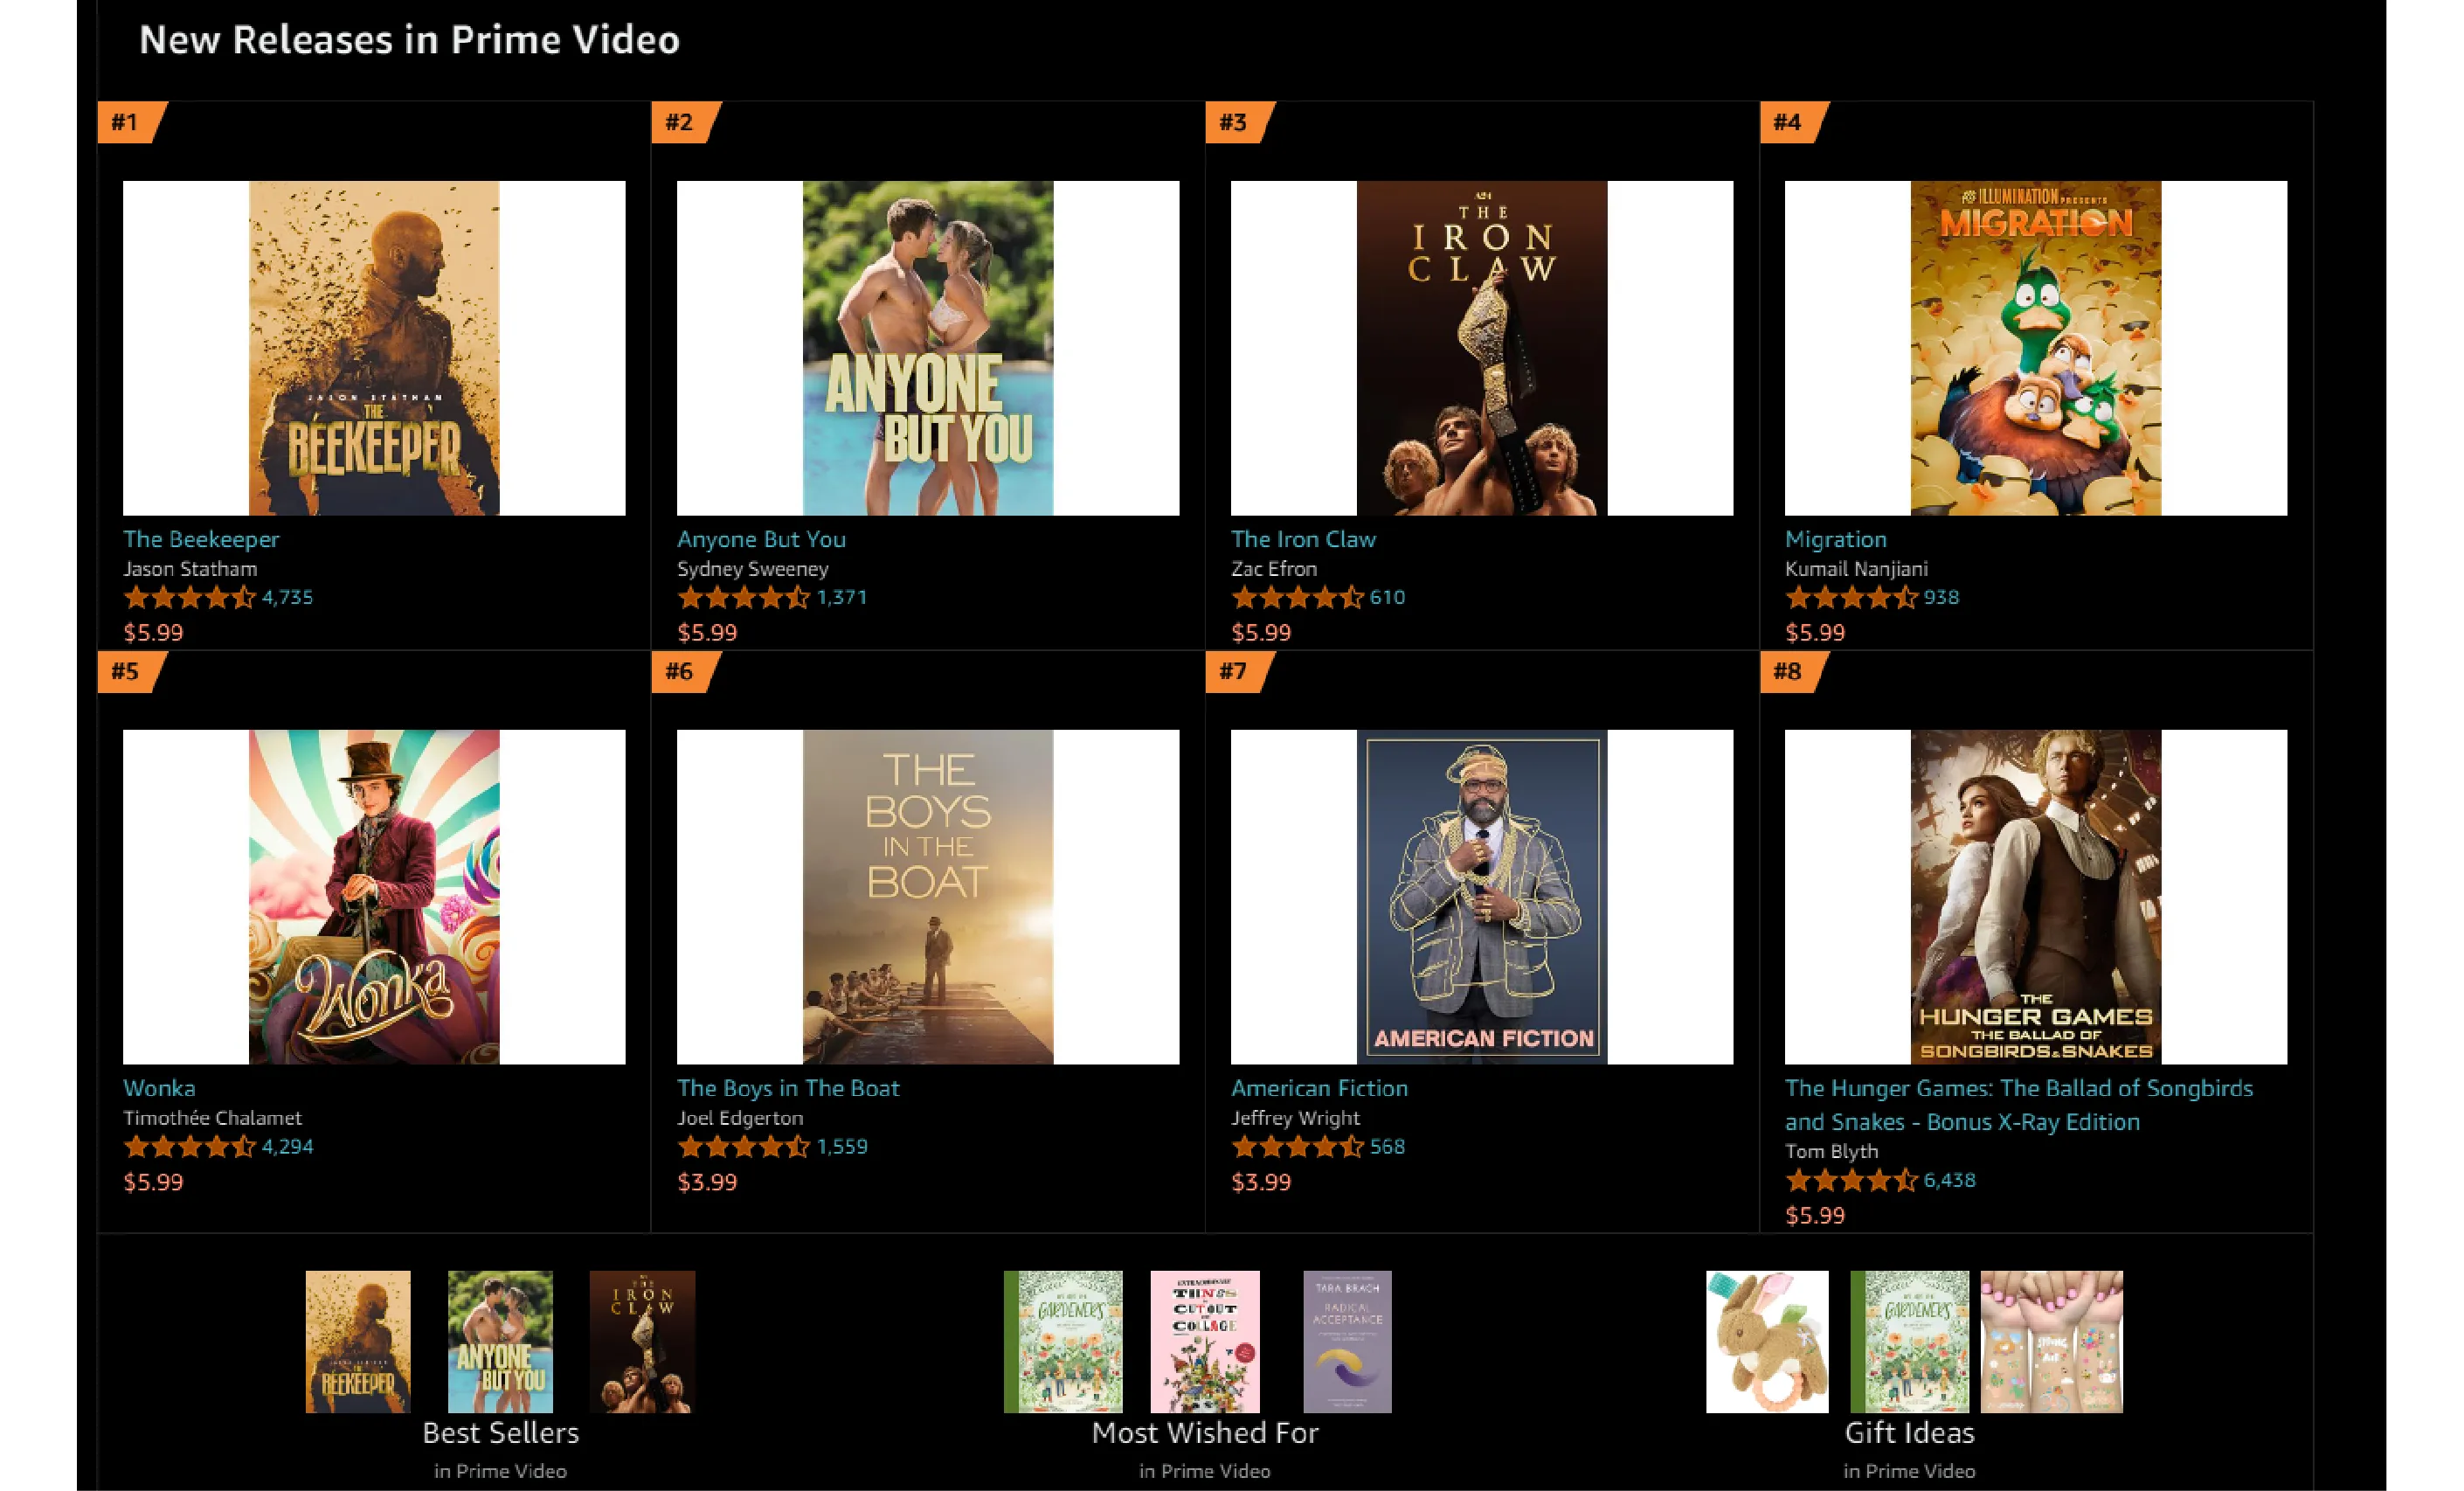Select the Migration movie poster

point(2036,348)
